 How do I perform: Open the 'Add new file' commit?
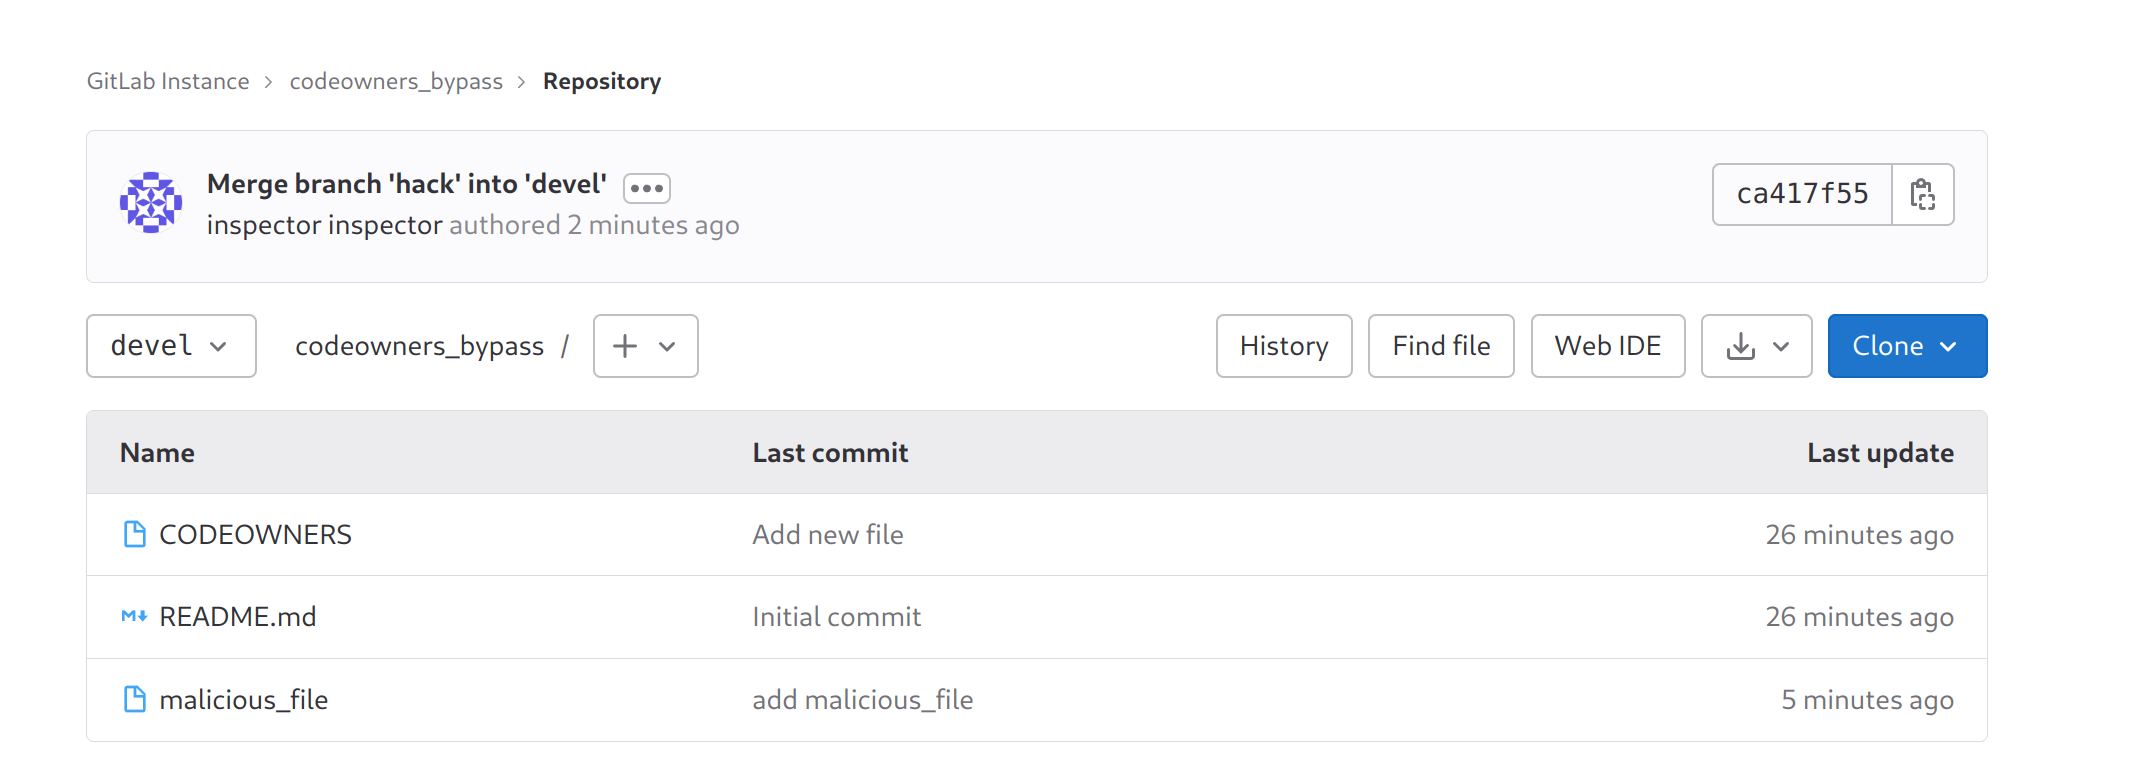(x=828, y=534)
